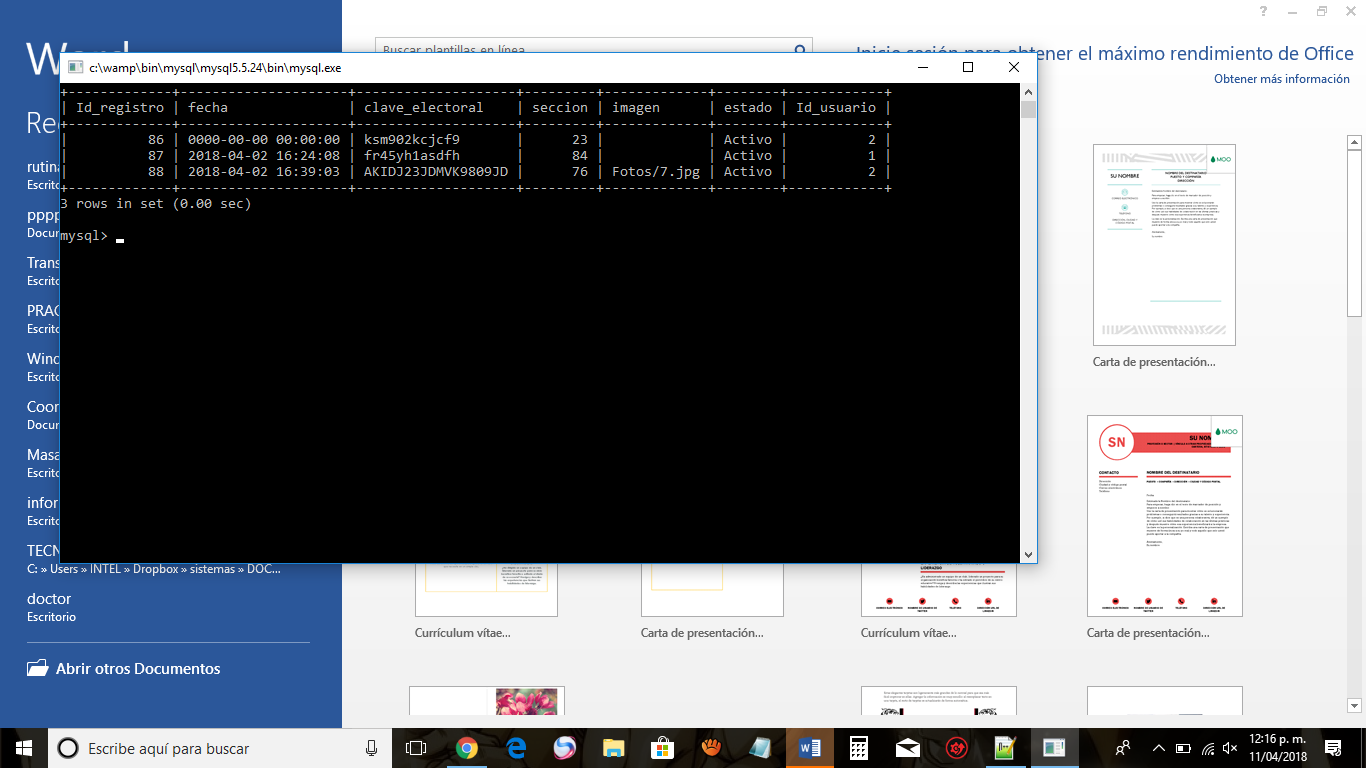Click the notepad-style taskbar icon
Screen dimensions: 1366x768
760,748
